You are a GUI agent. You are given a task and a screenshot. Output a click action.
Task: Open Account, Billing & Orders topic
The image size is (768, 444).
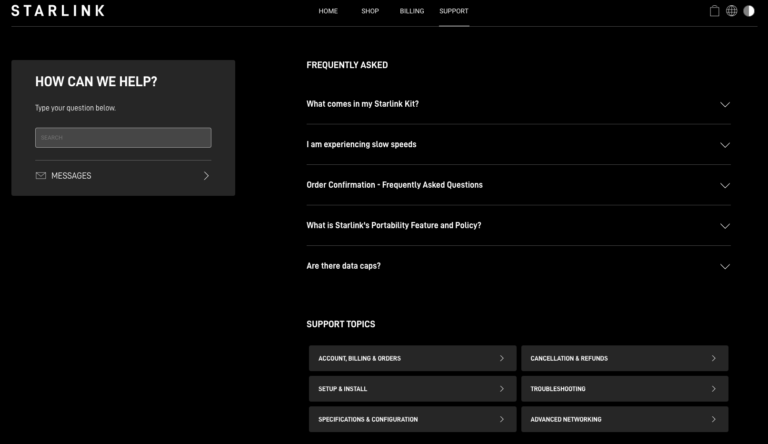[x=412, y=358]
